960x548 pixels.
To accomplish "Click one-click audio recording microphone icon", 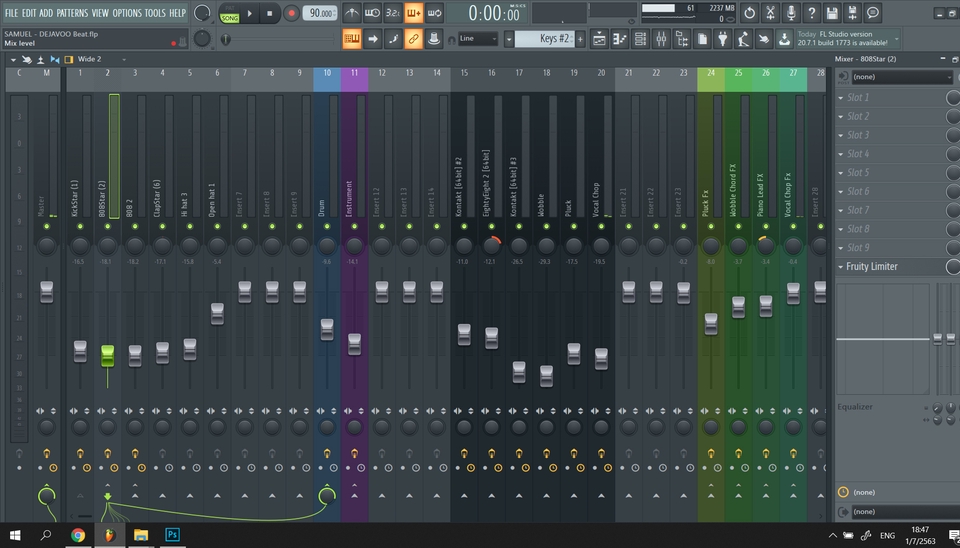I will click(x=791, y=12).
